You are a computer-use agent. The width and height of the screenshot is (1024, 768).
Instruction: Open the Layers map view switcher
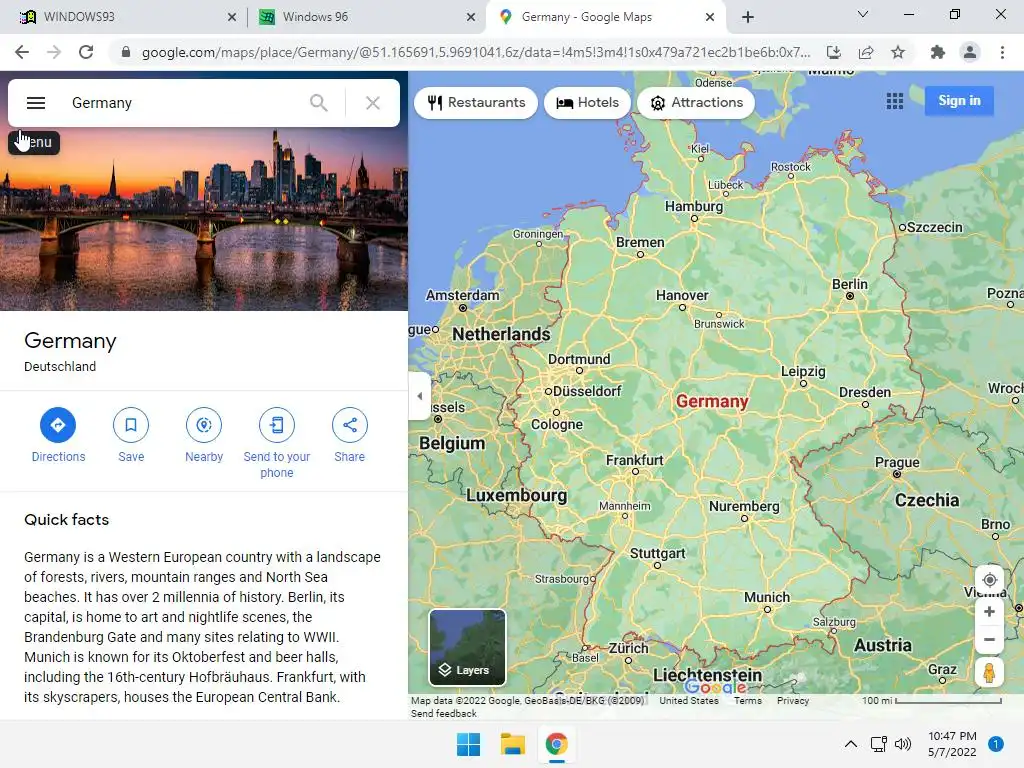[467, 647]
